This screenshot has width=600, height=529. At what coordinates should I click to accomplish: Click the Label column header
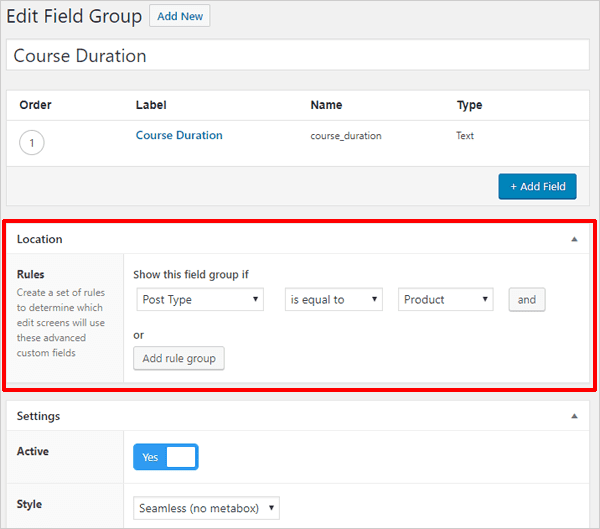[151, 105]
